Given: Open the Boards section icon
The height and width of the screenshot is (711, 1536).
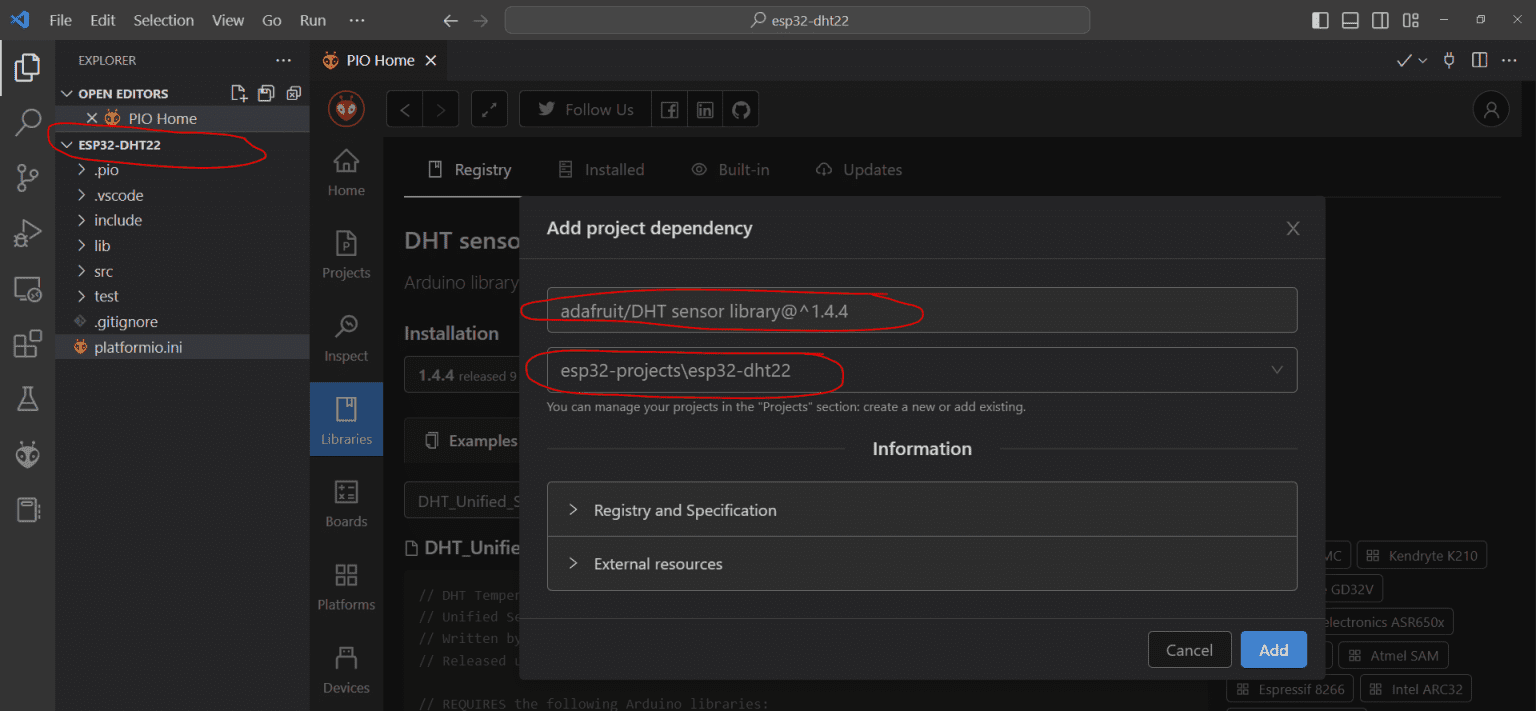Looking at the screenshot, I should pyautogui.click(x=346, y=503).
